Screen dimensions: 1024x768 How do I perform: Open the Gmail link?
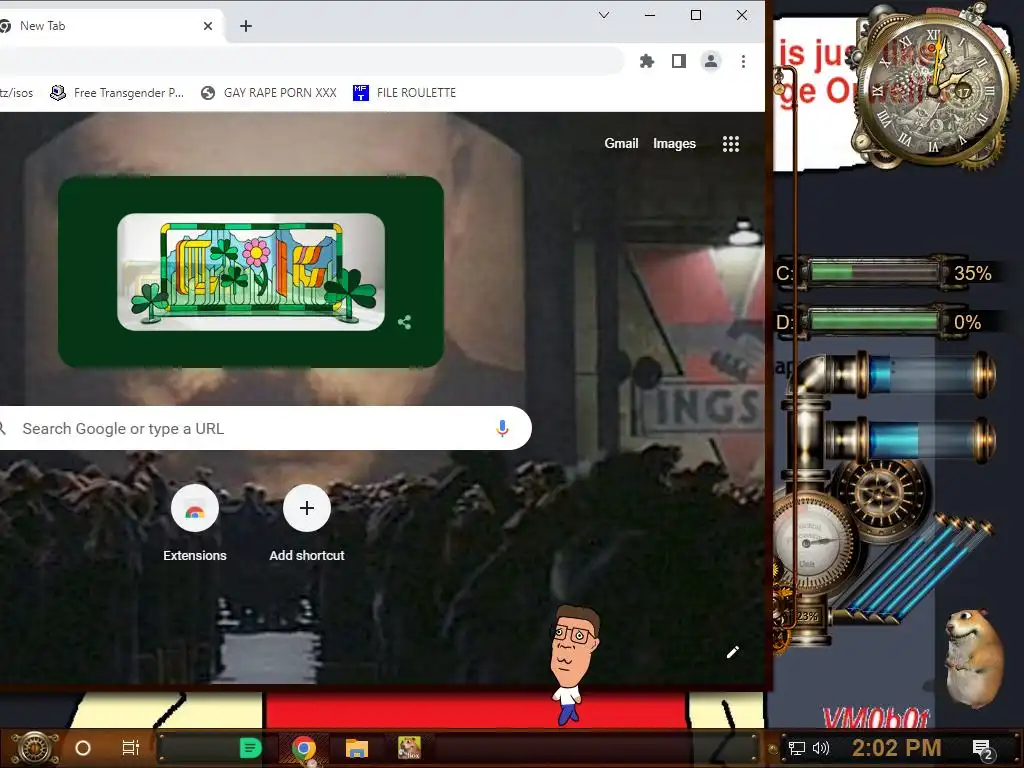621,144
